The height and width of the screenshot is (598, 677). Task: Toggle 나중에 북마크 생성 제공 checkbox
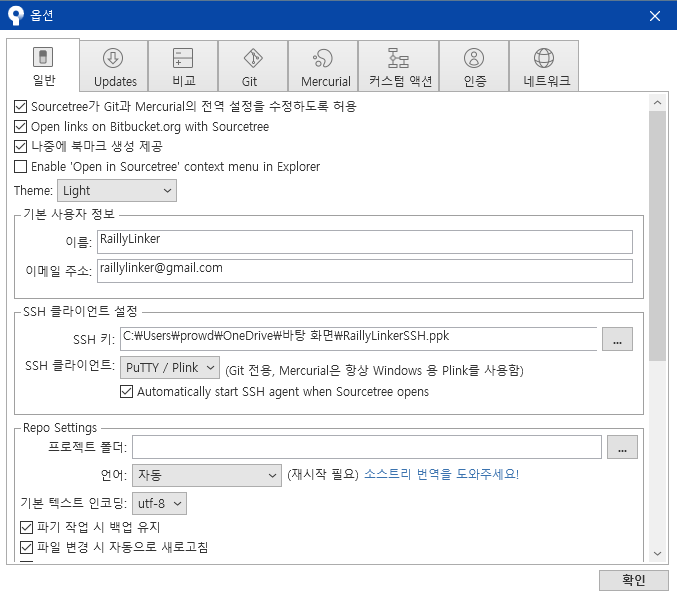[x=20, y=146]
